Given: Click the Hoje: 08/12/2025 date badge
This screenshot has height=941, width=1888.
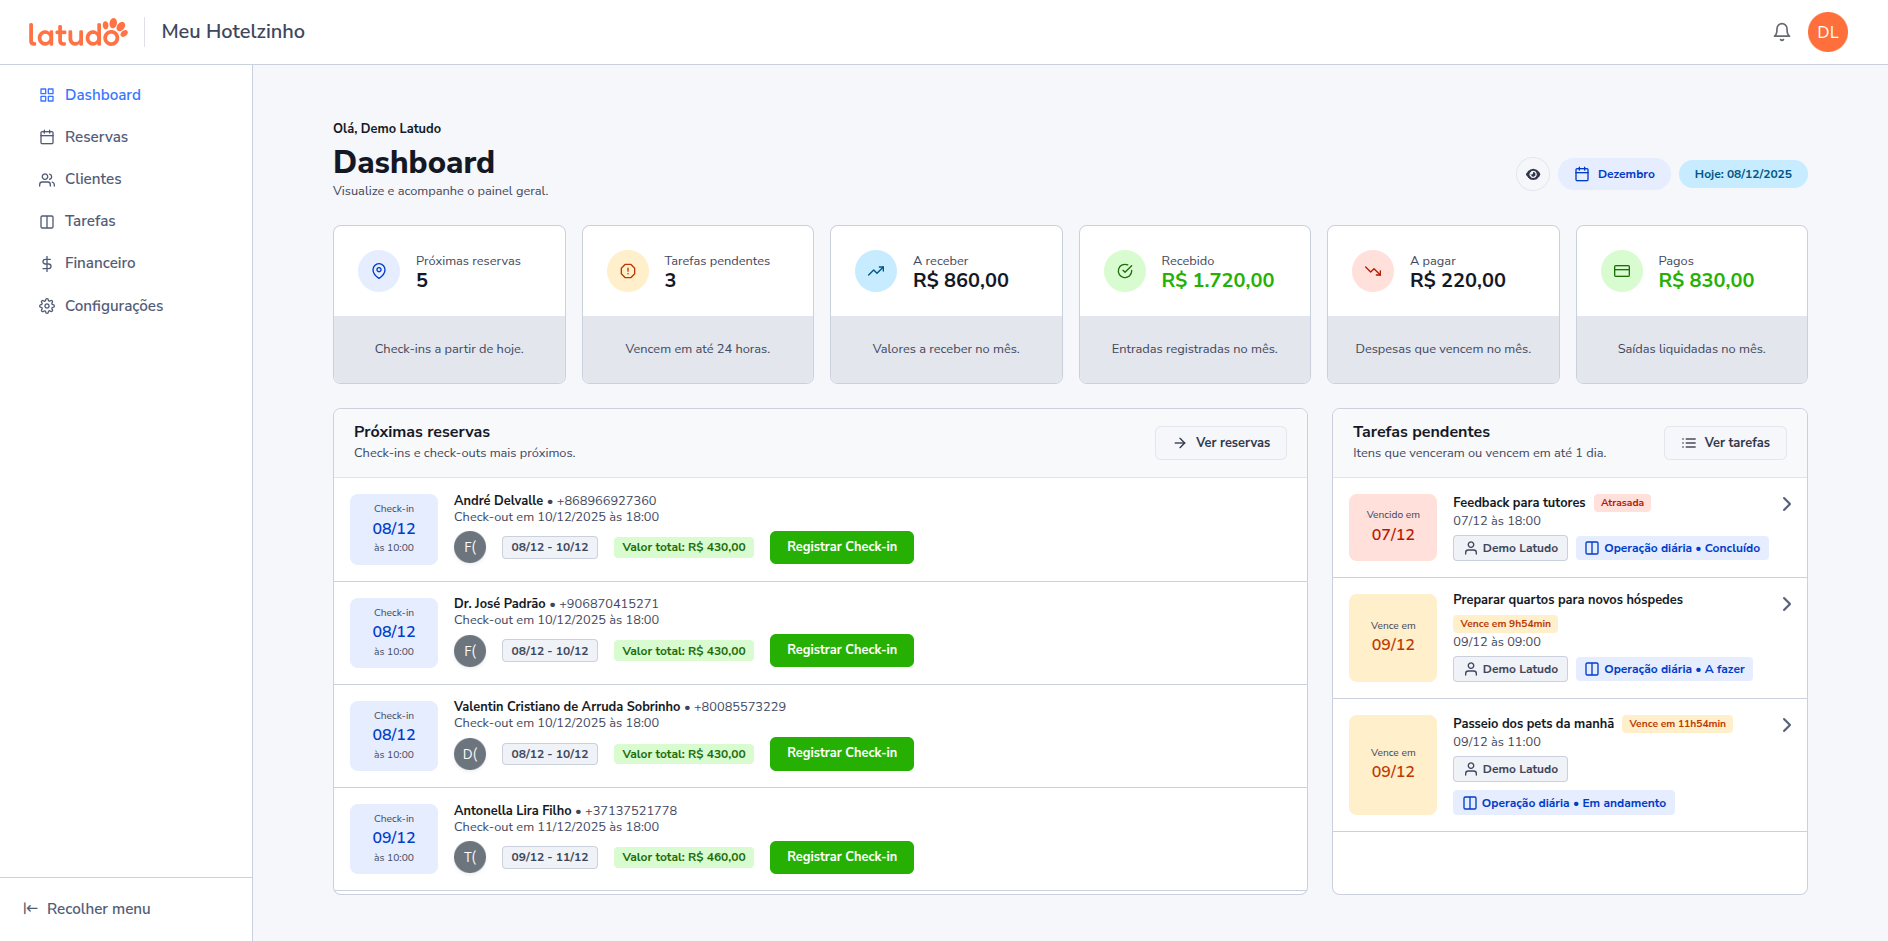Looking at the screenshot, I should (1742, 174).
